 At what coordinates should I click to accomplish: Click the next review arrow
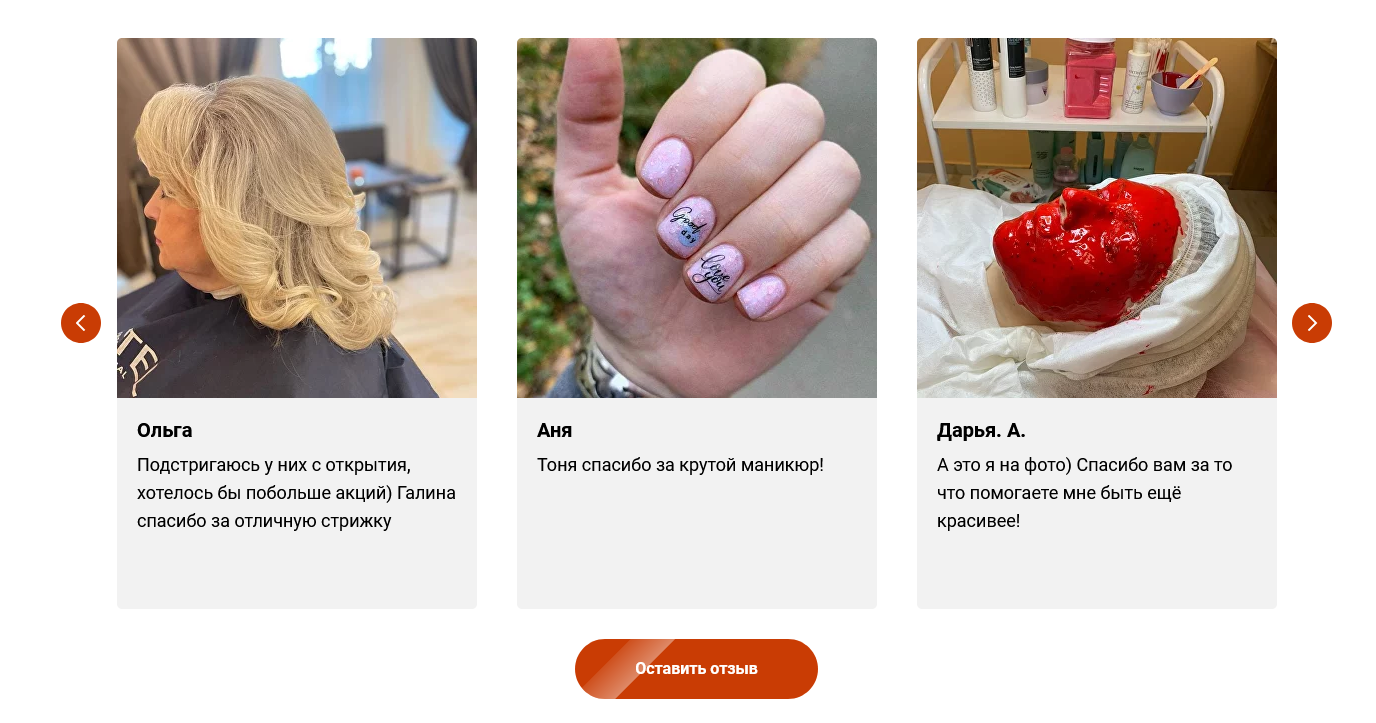pyautogui.click(x=1312, y=323)
